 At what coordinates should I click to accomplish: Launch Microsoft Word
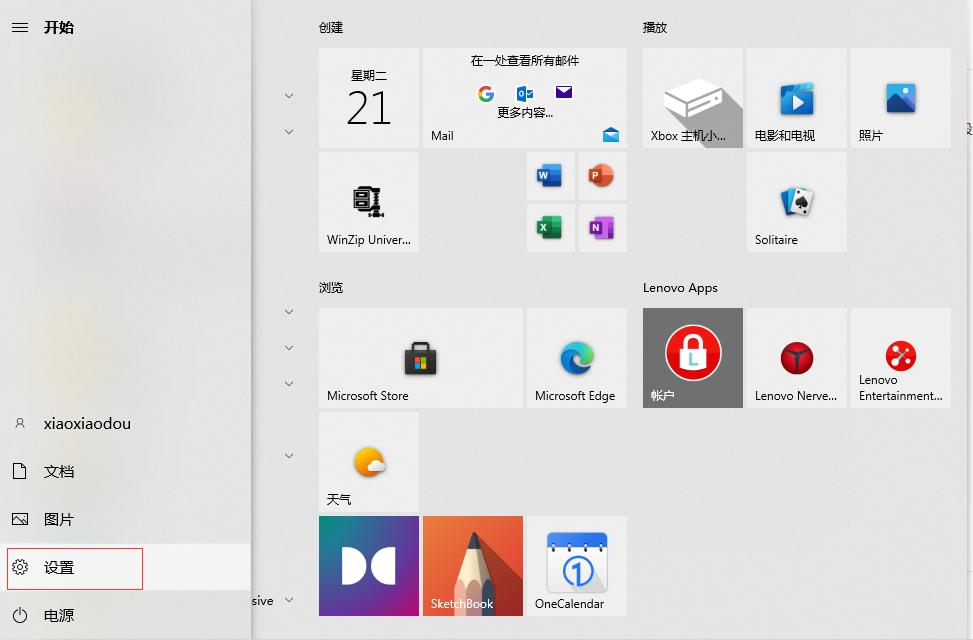[550, 175]
